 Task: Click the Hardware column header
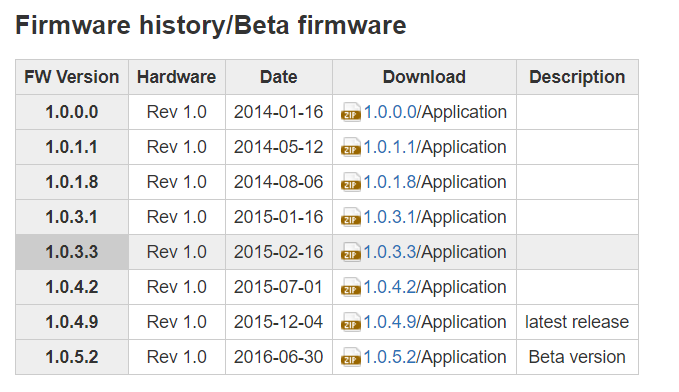coord(177,77)
